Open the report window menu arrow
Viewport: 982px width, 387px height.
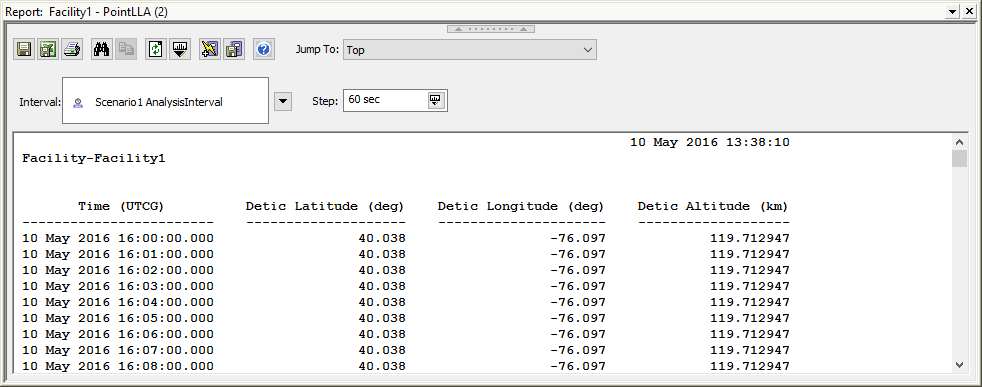point(953,11)
